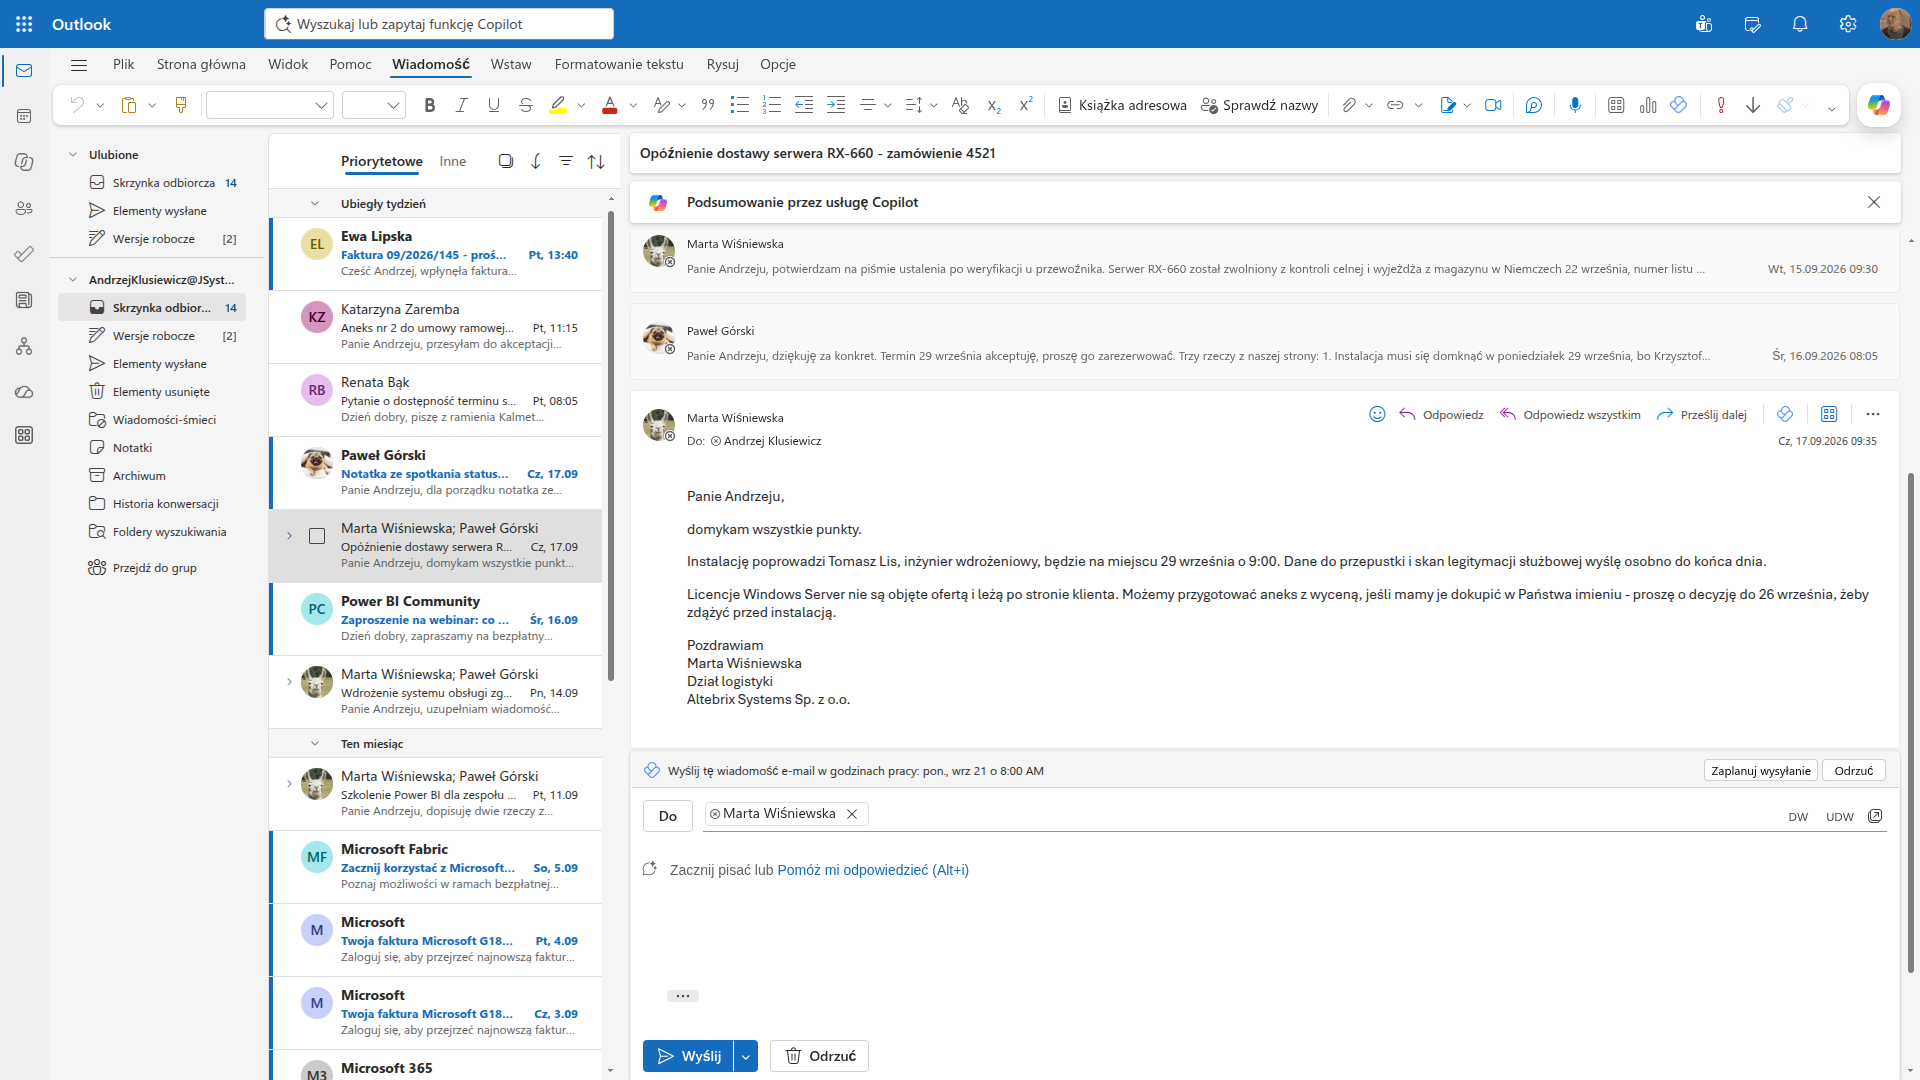Open the highlight color dropdown arrow
The width and height of the screenshot is (1920, 1080).
(581, 105)
